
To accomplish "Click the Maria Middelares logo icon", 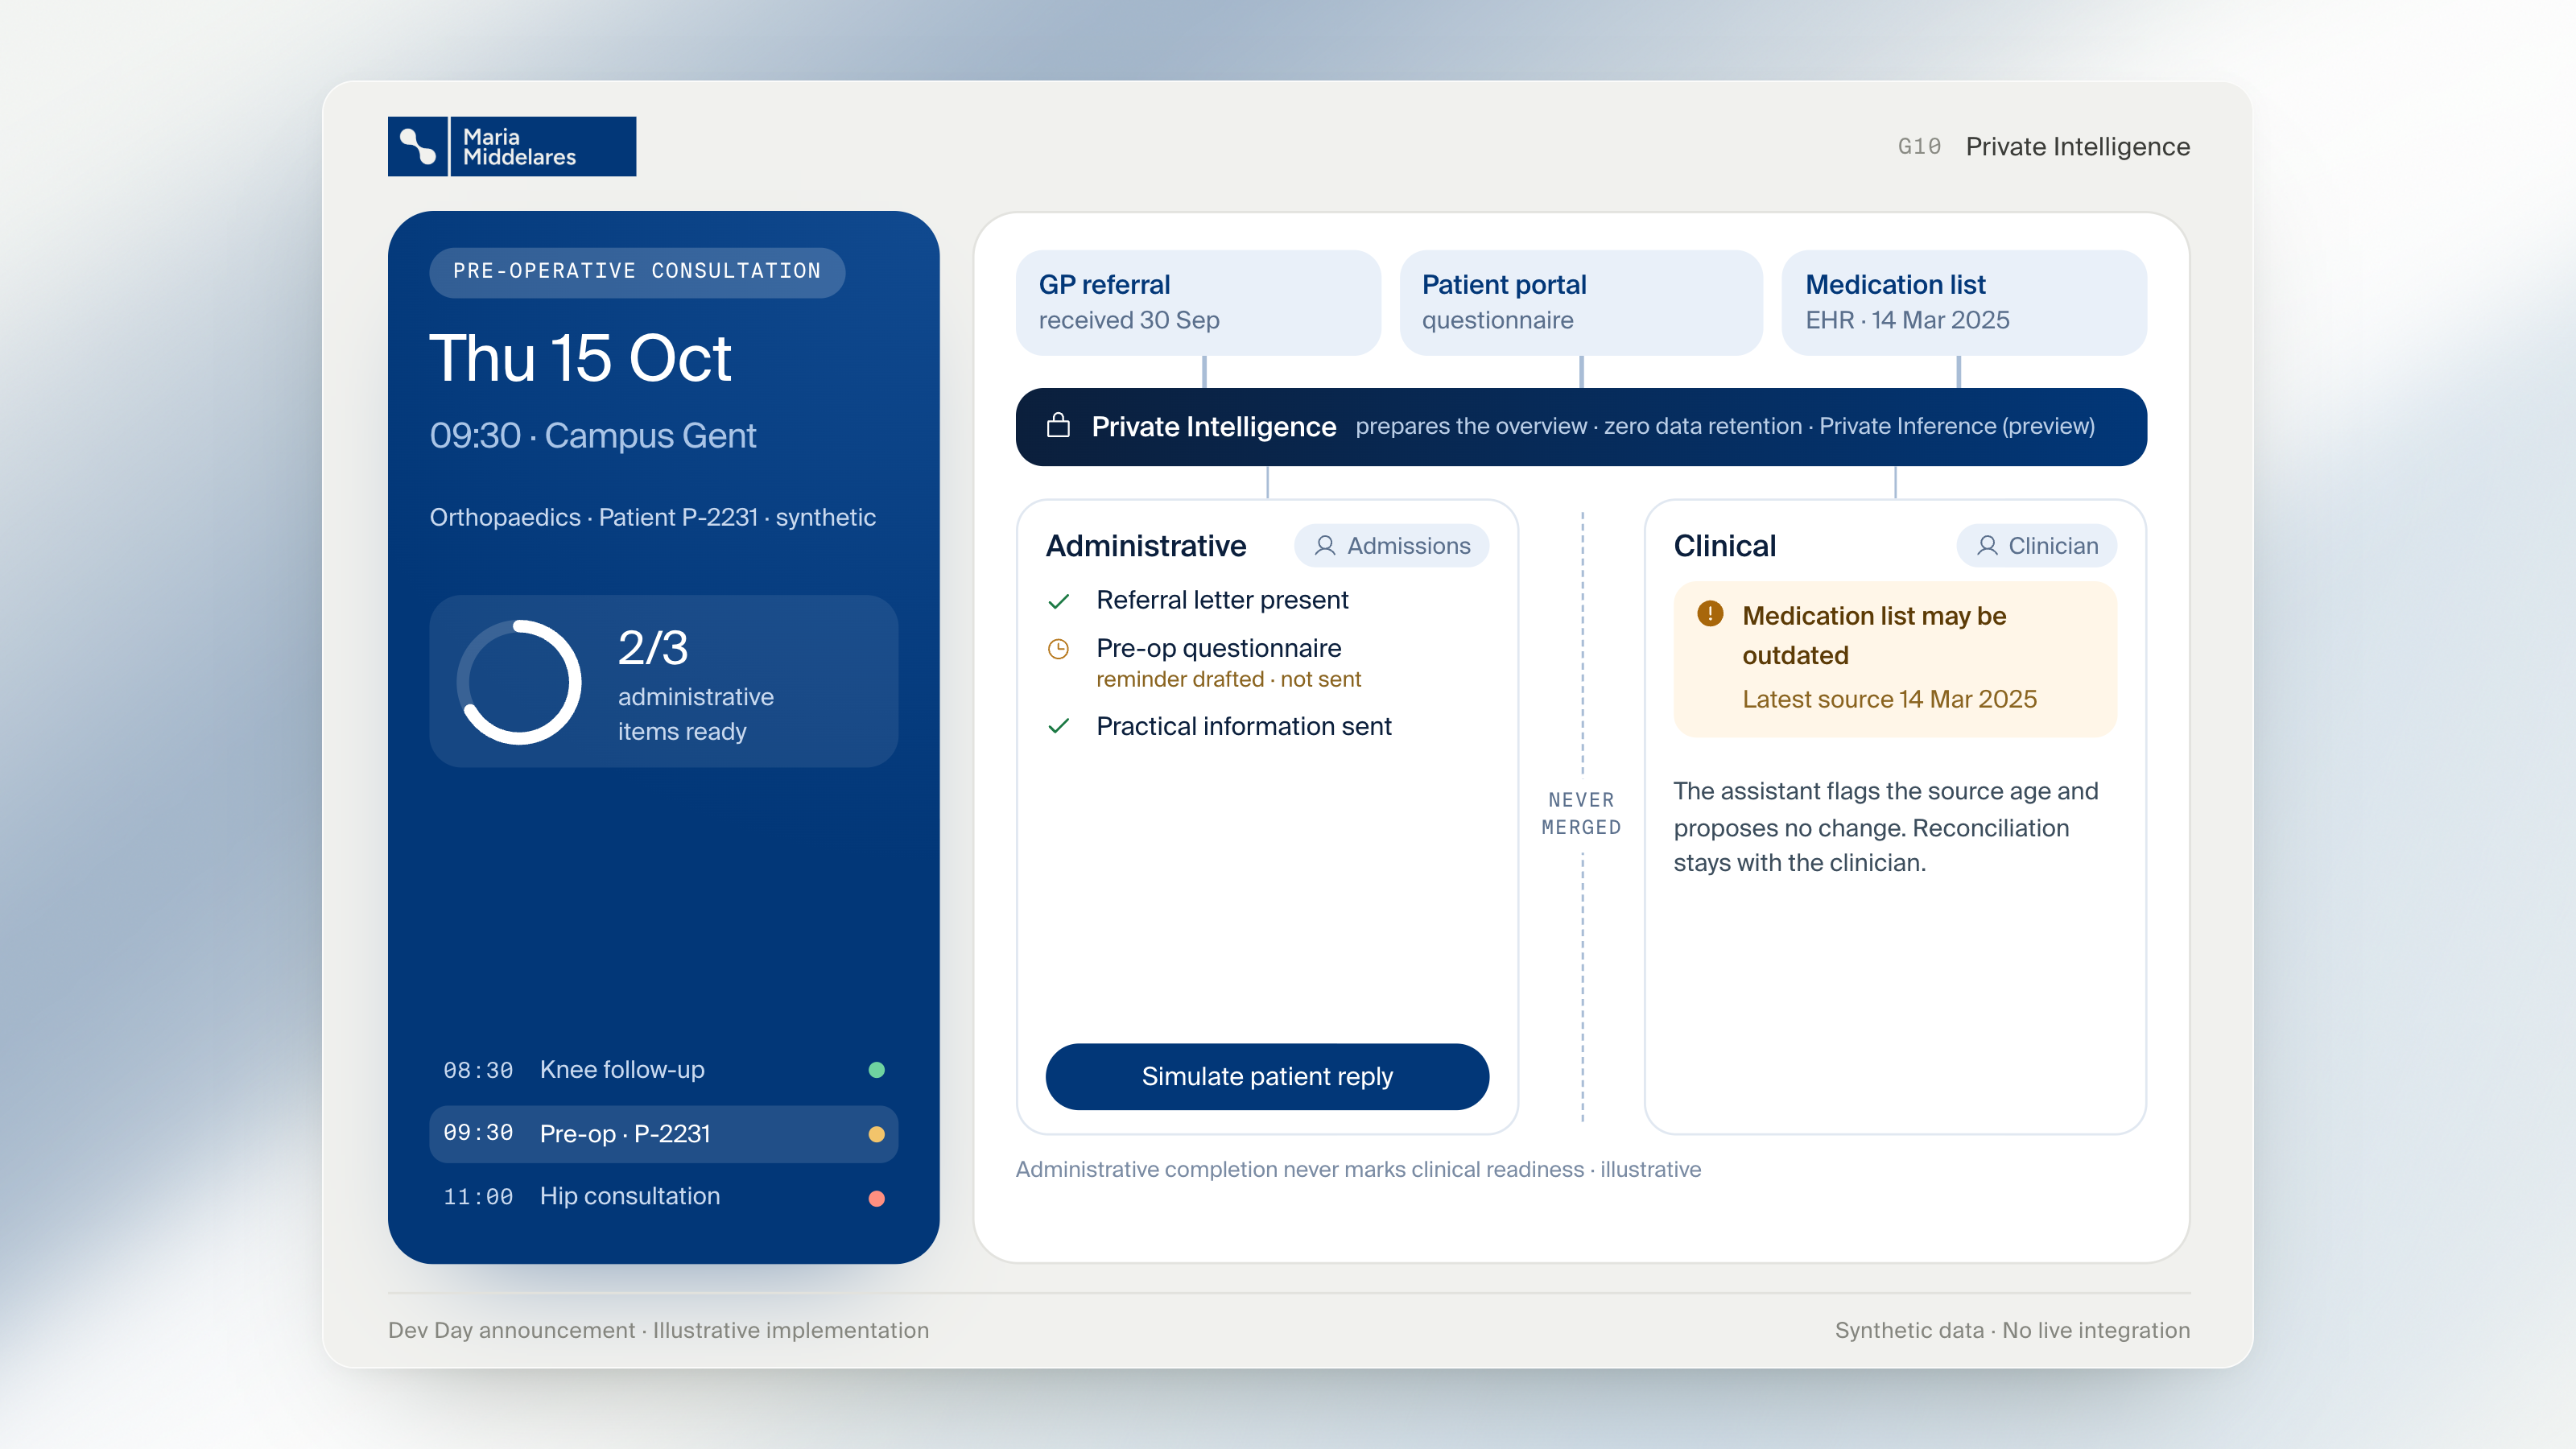I will [418, 146].
